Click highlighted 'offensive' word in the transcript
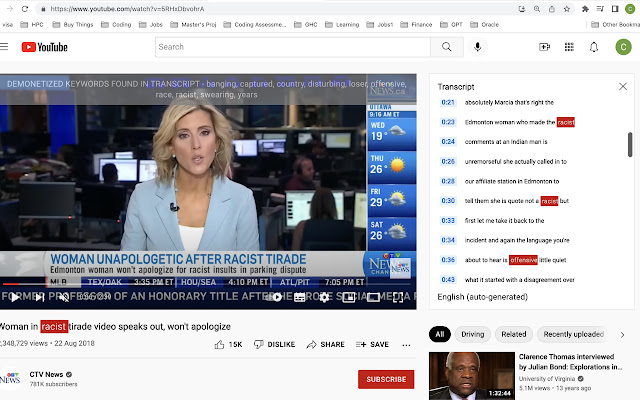Viewport: 640px width, 400px height. click(x=523, y=260)
